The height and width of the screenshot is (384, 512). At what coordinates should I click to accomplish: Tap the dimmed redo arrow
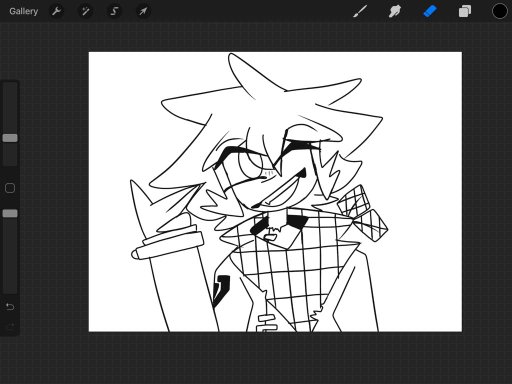(10, 326)
